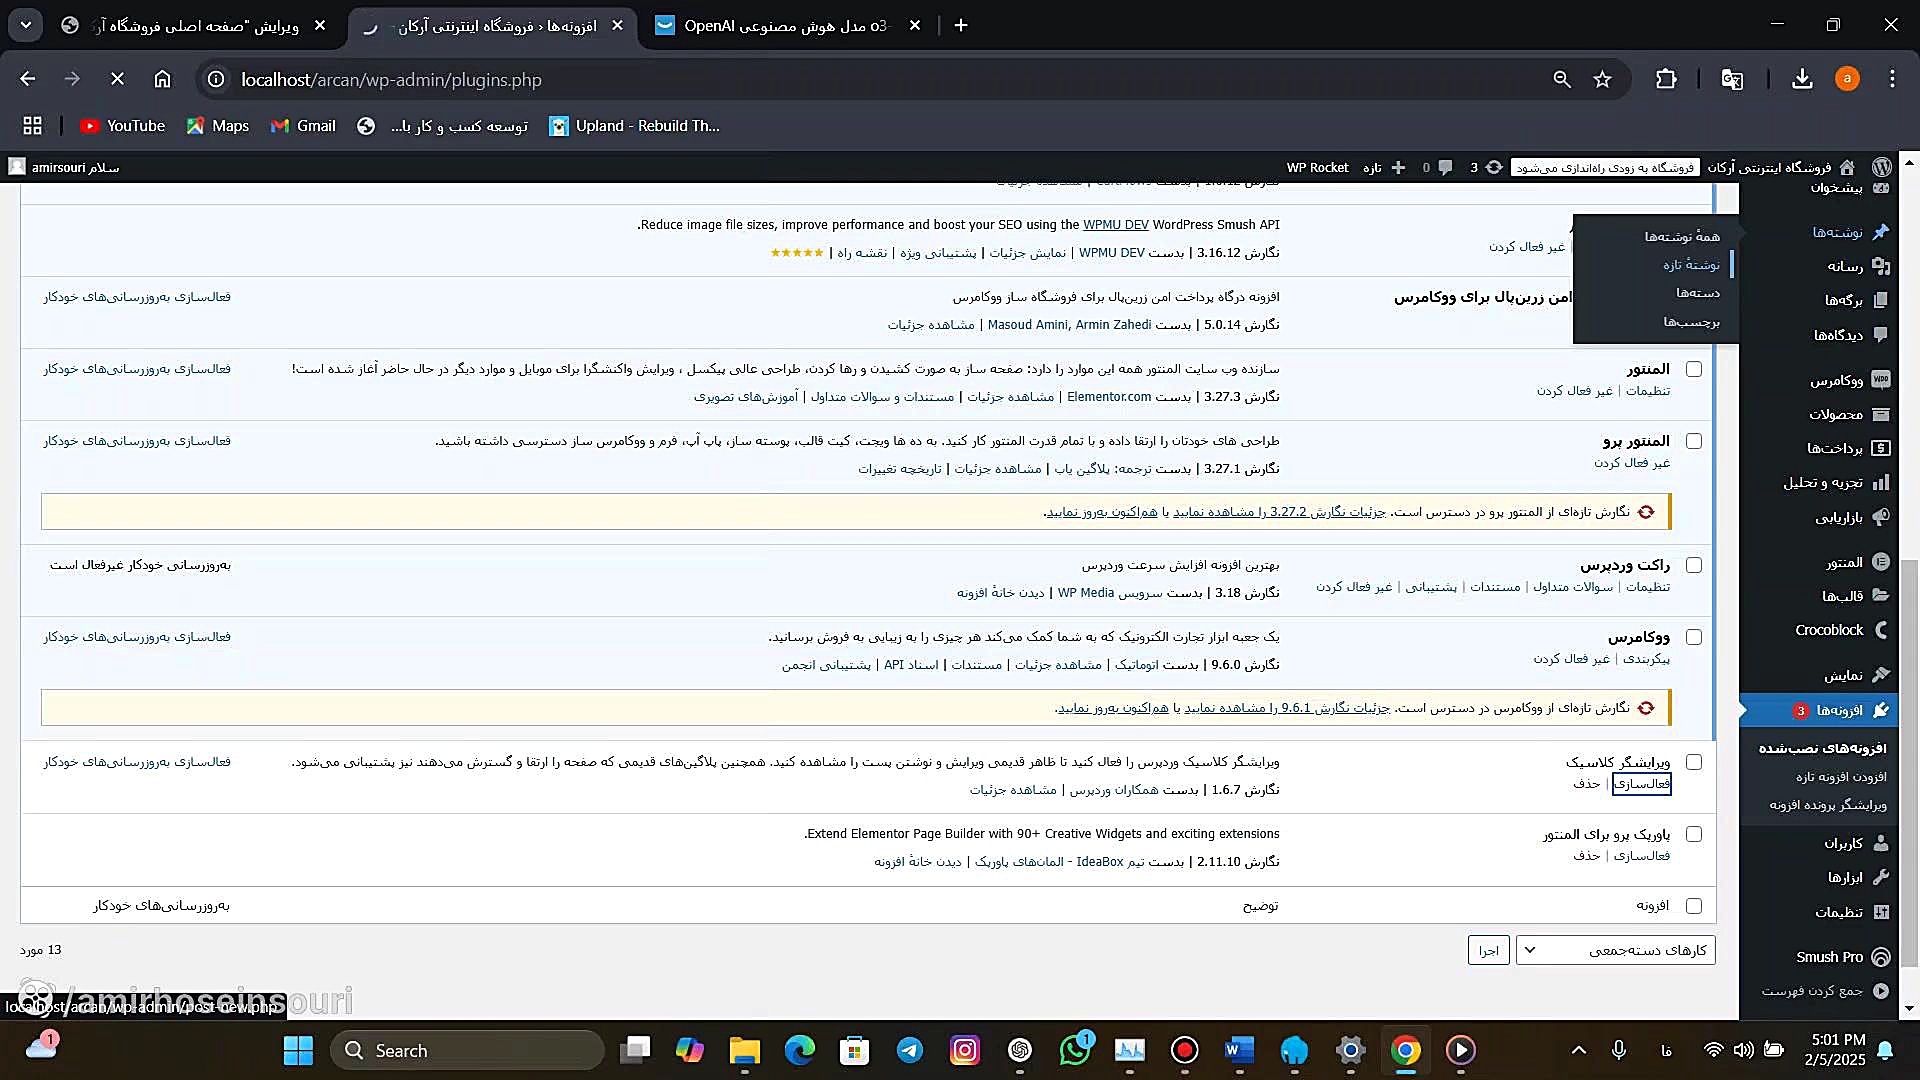Open the Pages (برگه‌ها) sidebar icon
This screenshot has width=1920, height=1080.
(x=1880, y=300)
